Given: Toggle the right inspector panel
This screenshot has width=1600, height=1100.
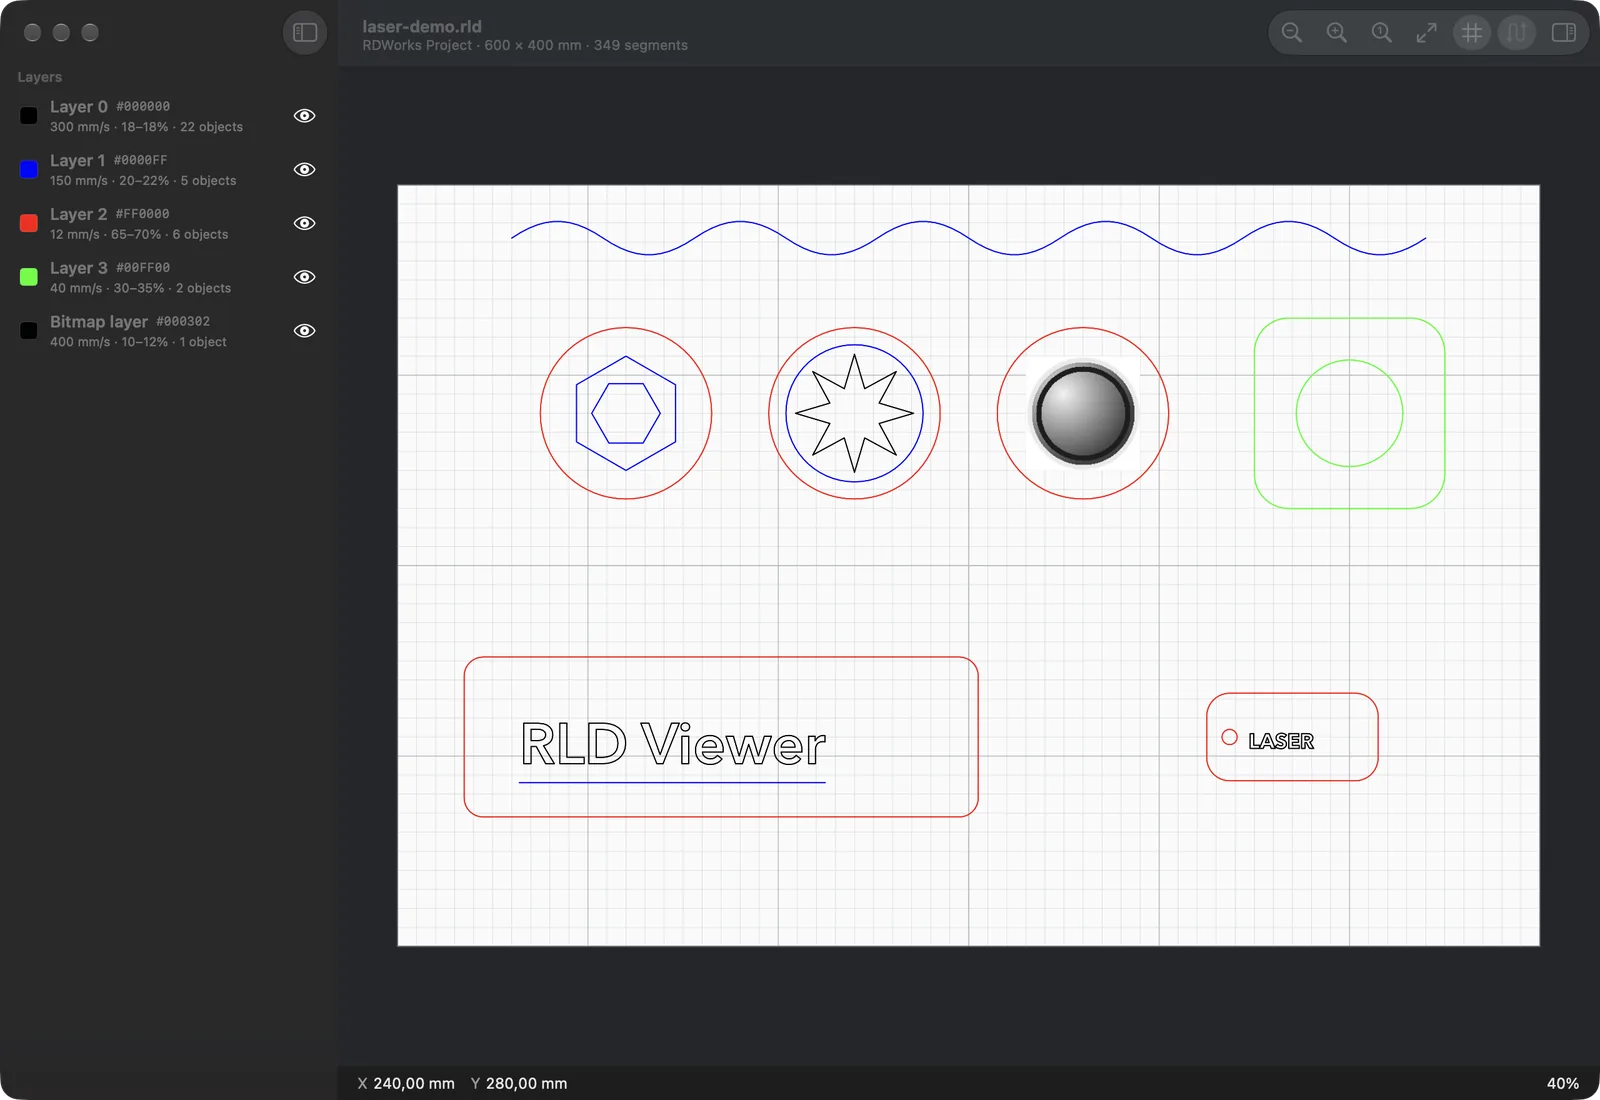Looking at the screenshot, I should 1564,33.
